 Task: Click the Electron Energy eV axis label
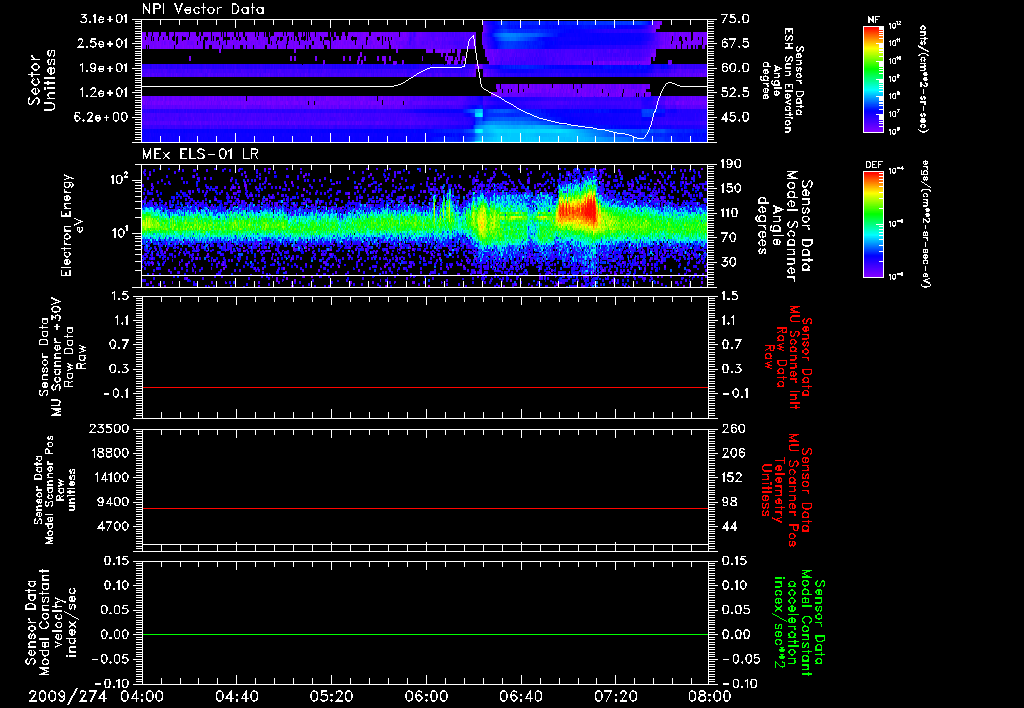tap(72, 225)
